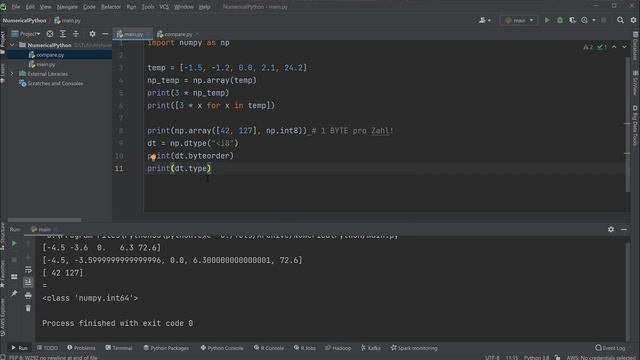Open the VCS menu
Screen dimensions: 640x360
pos(164,7)
